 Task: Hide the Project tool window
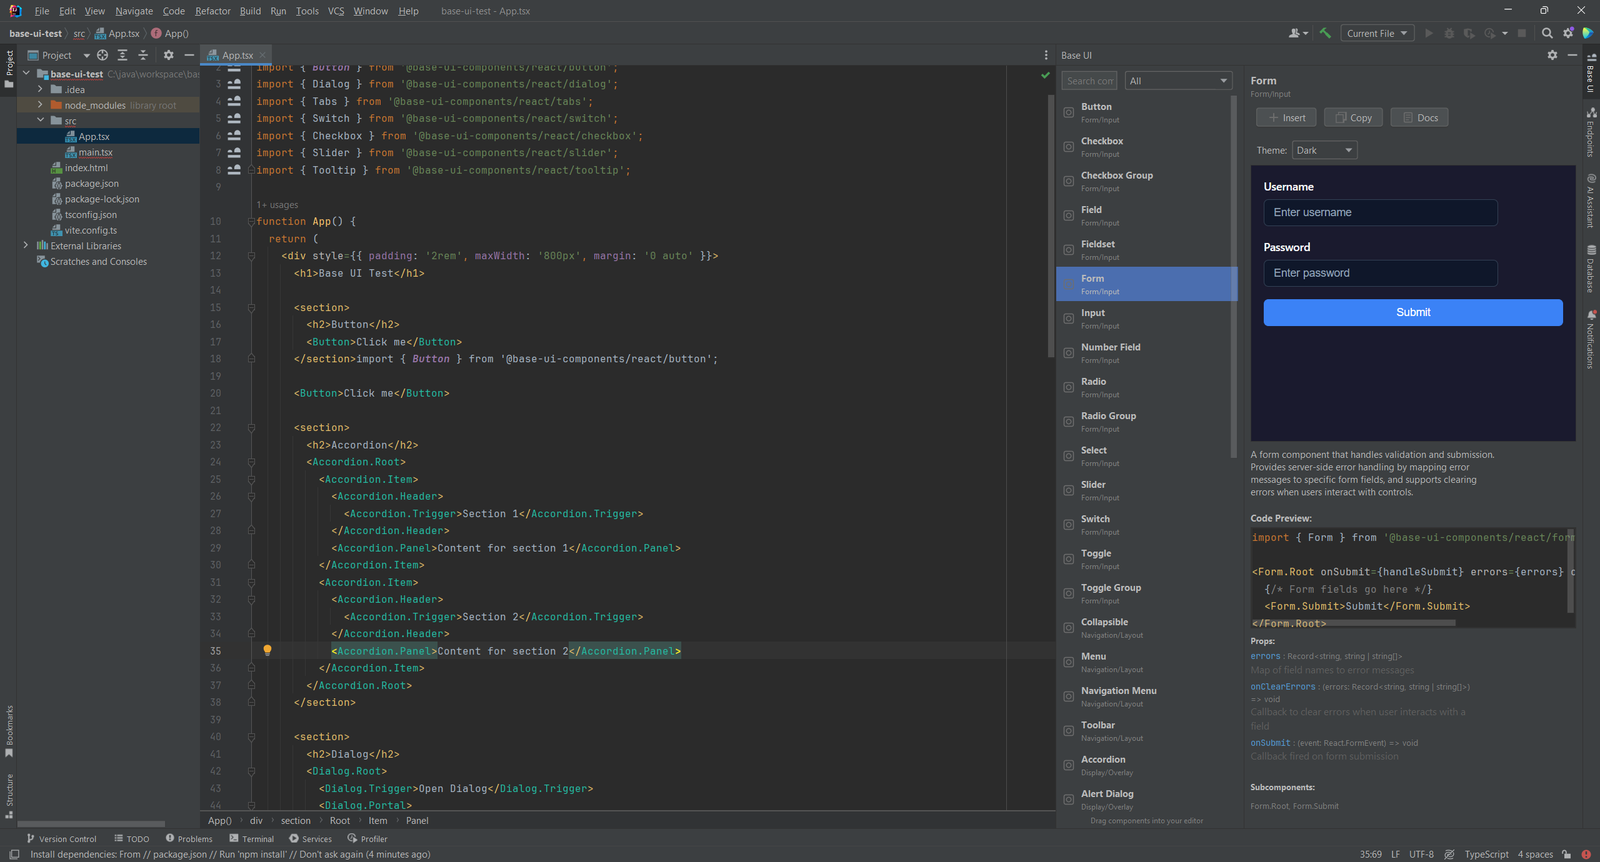tap(189, 55)
